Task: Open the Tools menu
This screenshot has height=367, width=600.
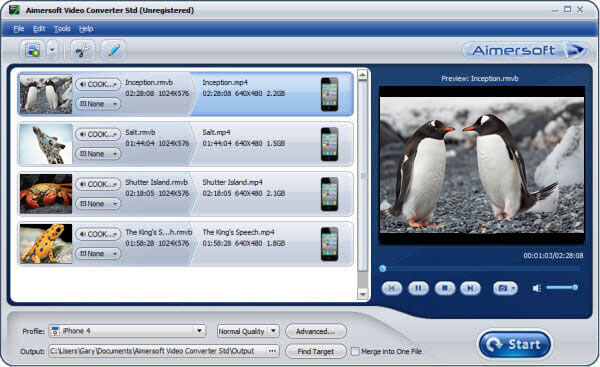Action: [x=62, y=29]
